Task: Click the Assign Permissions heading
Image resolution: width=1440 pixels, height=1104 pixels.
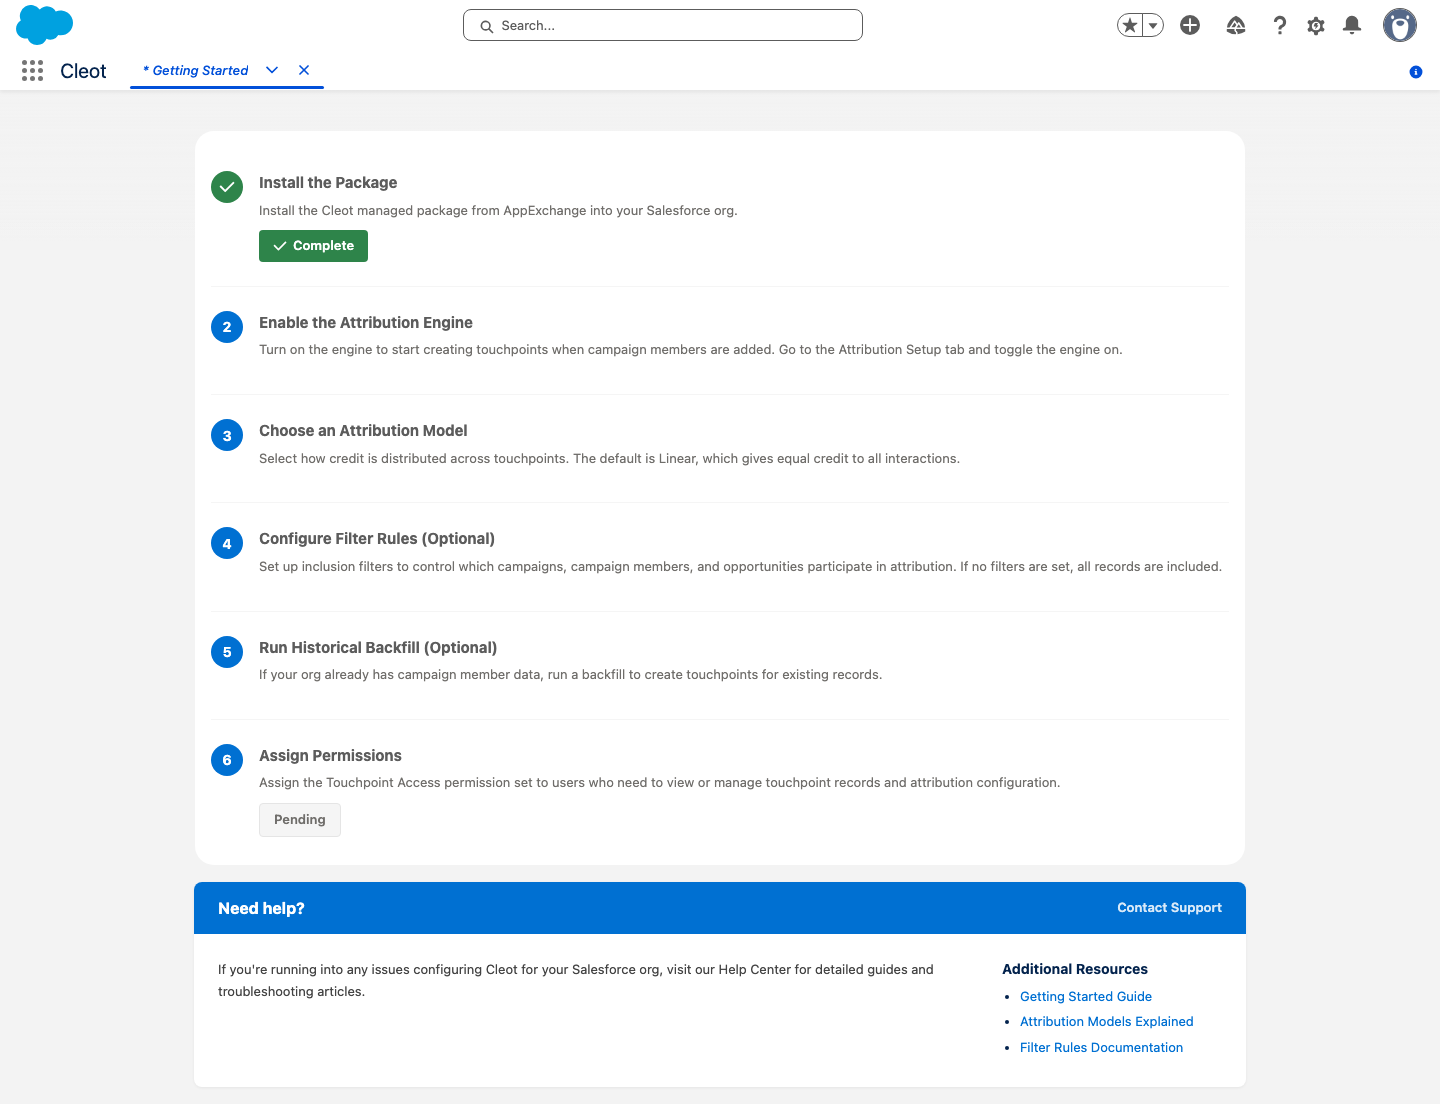Action: point(330,756)
